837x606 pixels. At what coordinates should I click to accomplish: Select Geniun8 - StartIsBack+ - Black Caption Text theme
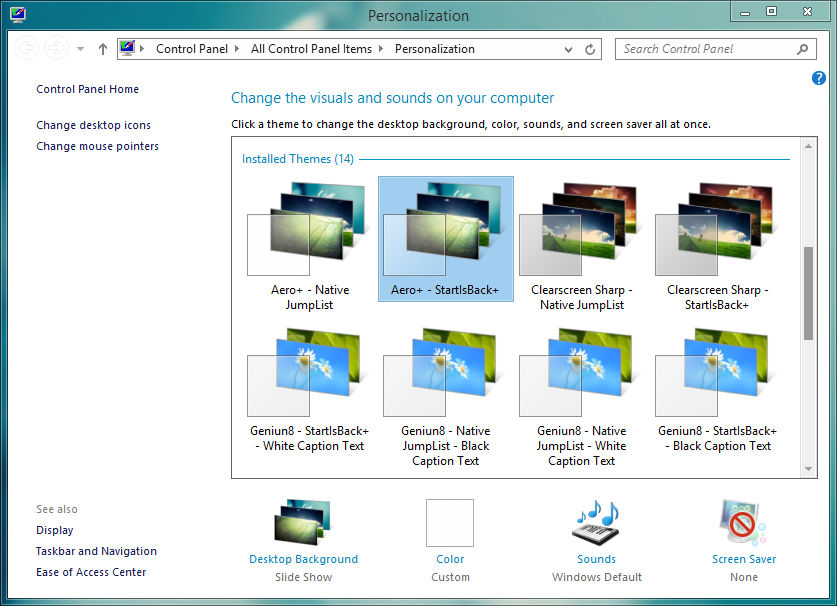click(717, 392)
